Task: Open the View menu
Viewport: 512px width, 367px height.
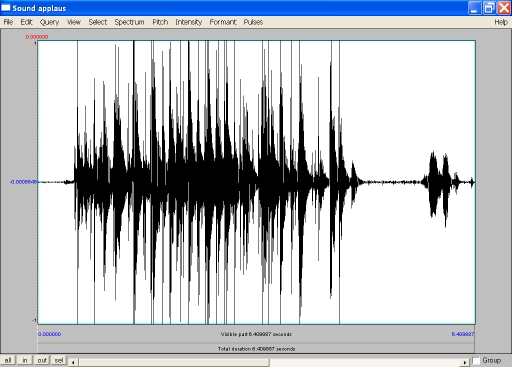Action: pyautogui.click(x=74, y=22)
